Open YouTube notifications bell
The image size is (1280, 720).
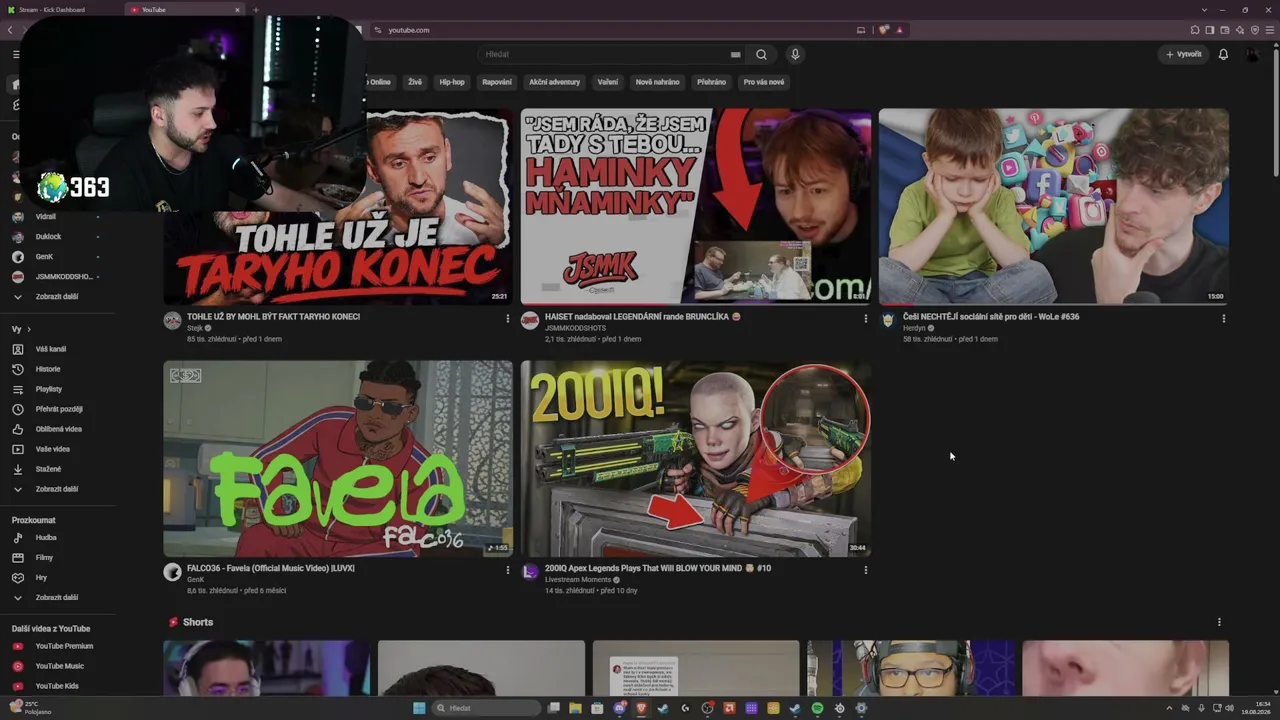click(x=1223, y=54)
